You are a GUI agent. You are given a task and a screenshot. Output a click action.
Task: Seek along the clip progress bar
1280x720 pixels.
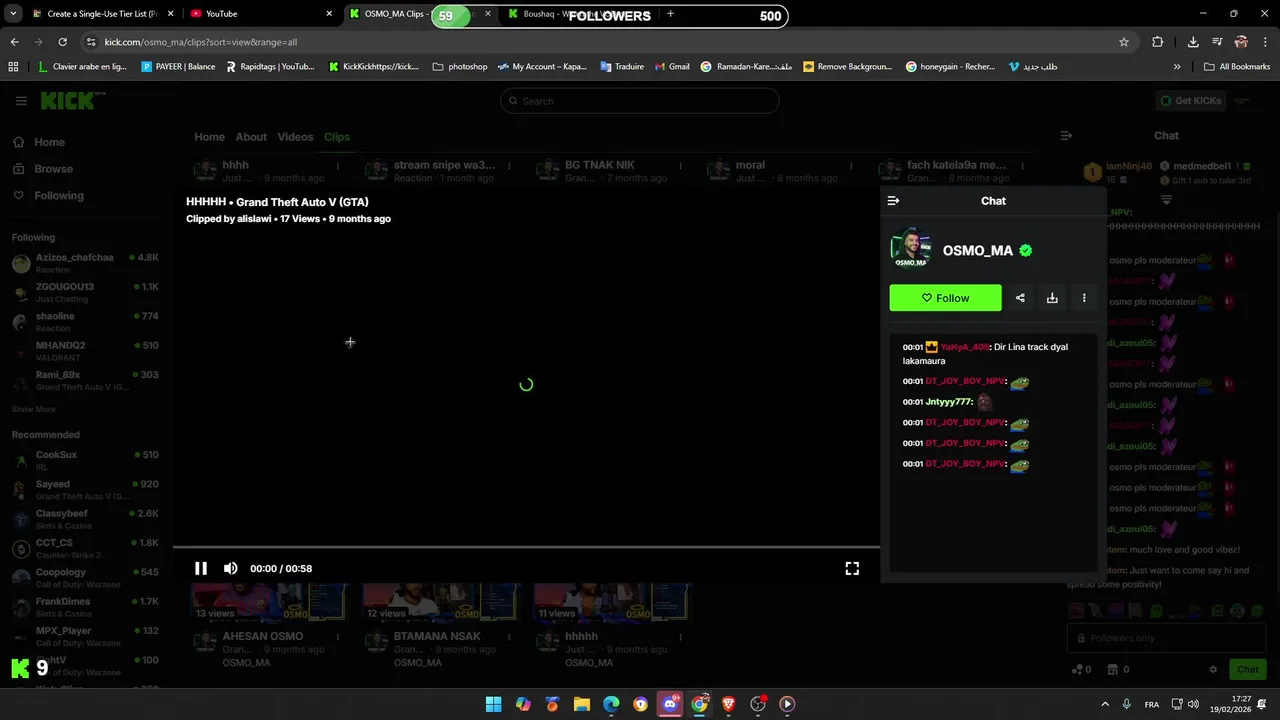pos(526,548)
